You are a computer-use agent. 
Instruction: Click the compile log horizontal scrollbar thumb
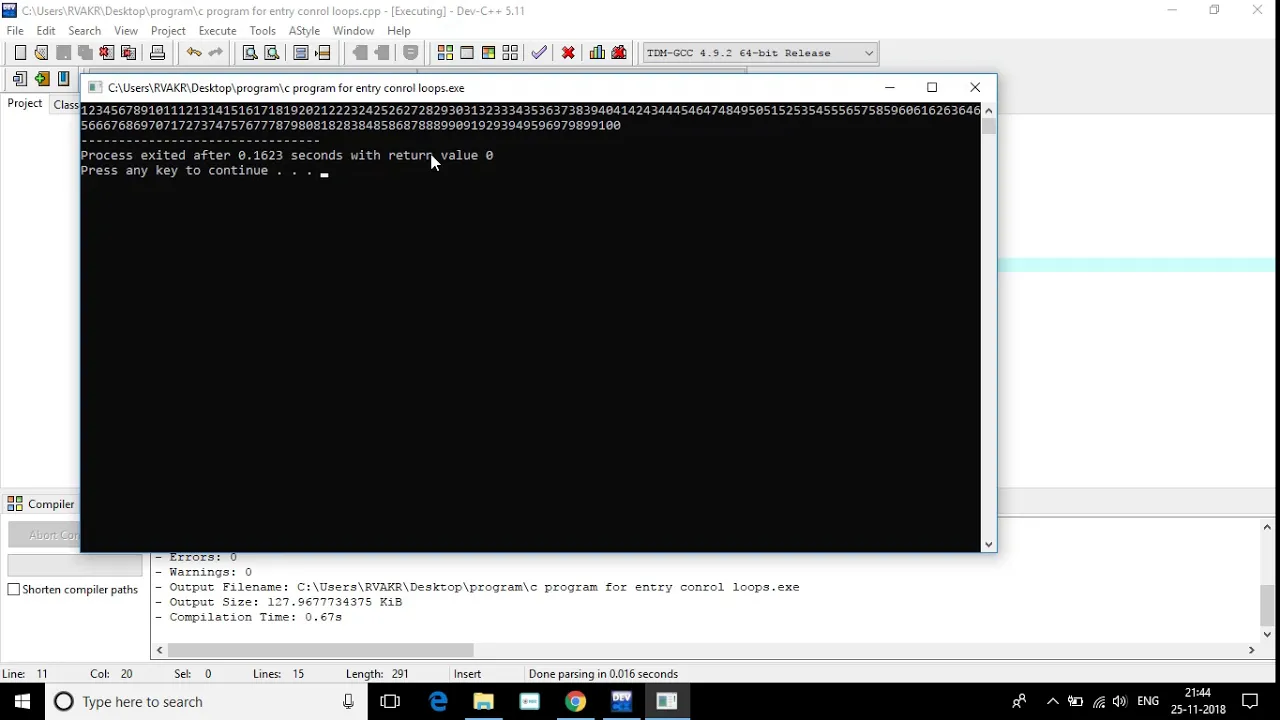point(320,650)
